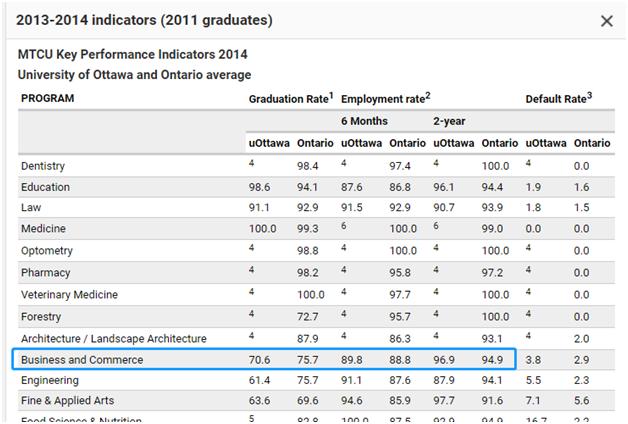Viewport: 628px width, 424px height.
Task: Click the dialog title '2013-2014 indicators (2011 graduates)'
Action: 145,21
